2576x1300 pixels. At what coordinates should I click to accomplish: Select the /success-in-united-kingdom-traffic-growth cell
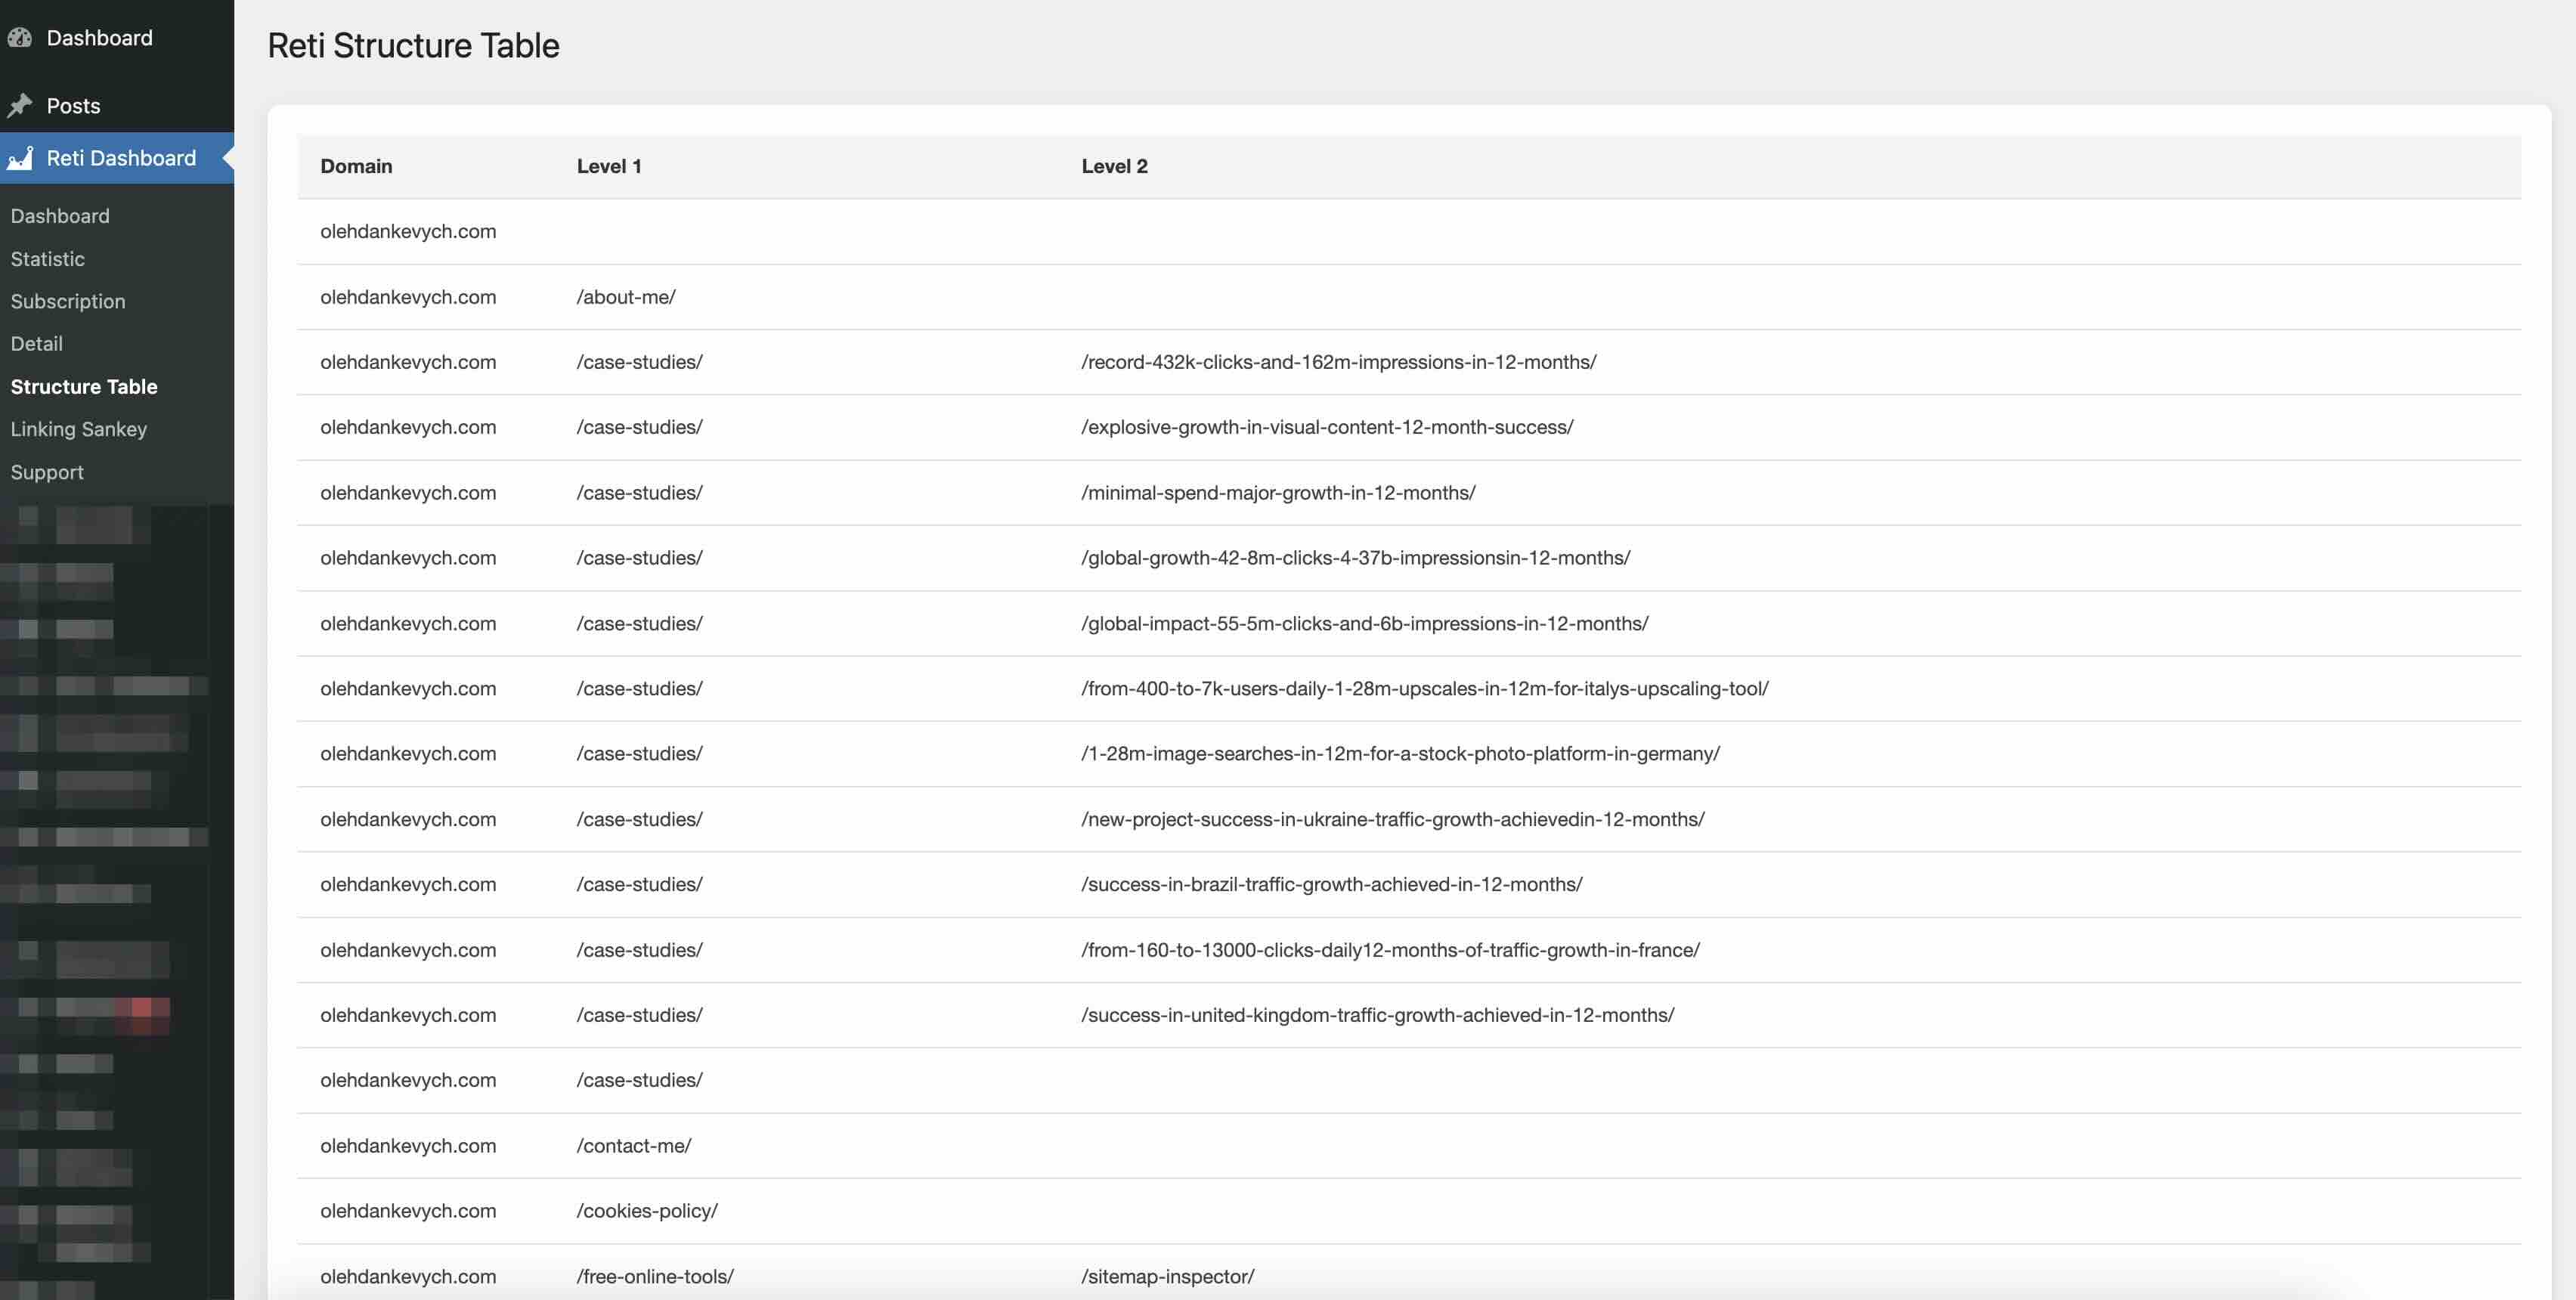coord(1377,1016)
